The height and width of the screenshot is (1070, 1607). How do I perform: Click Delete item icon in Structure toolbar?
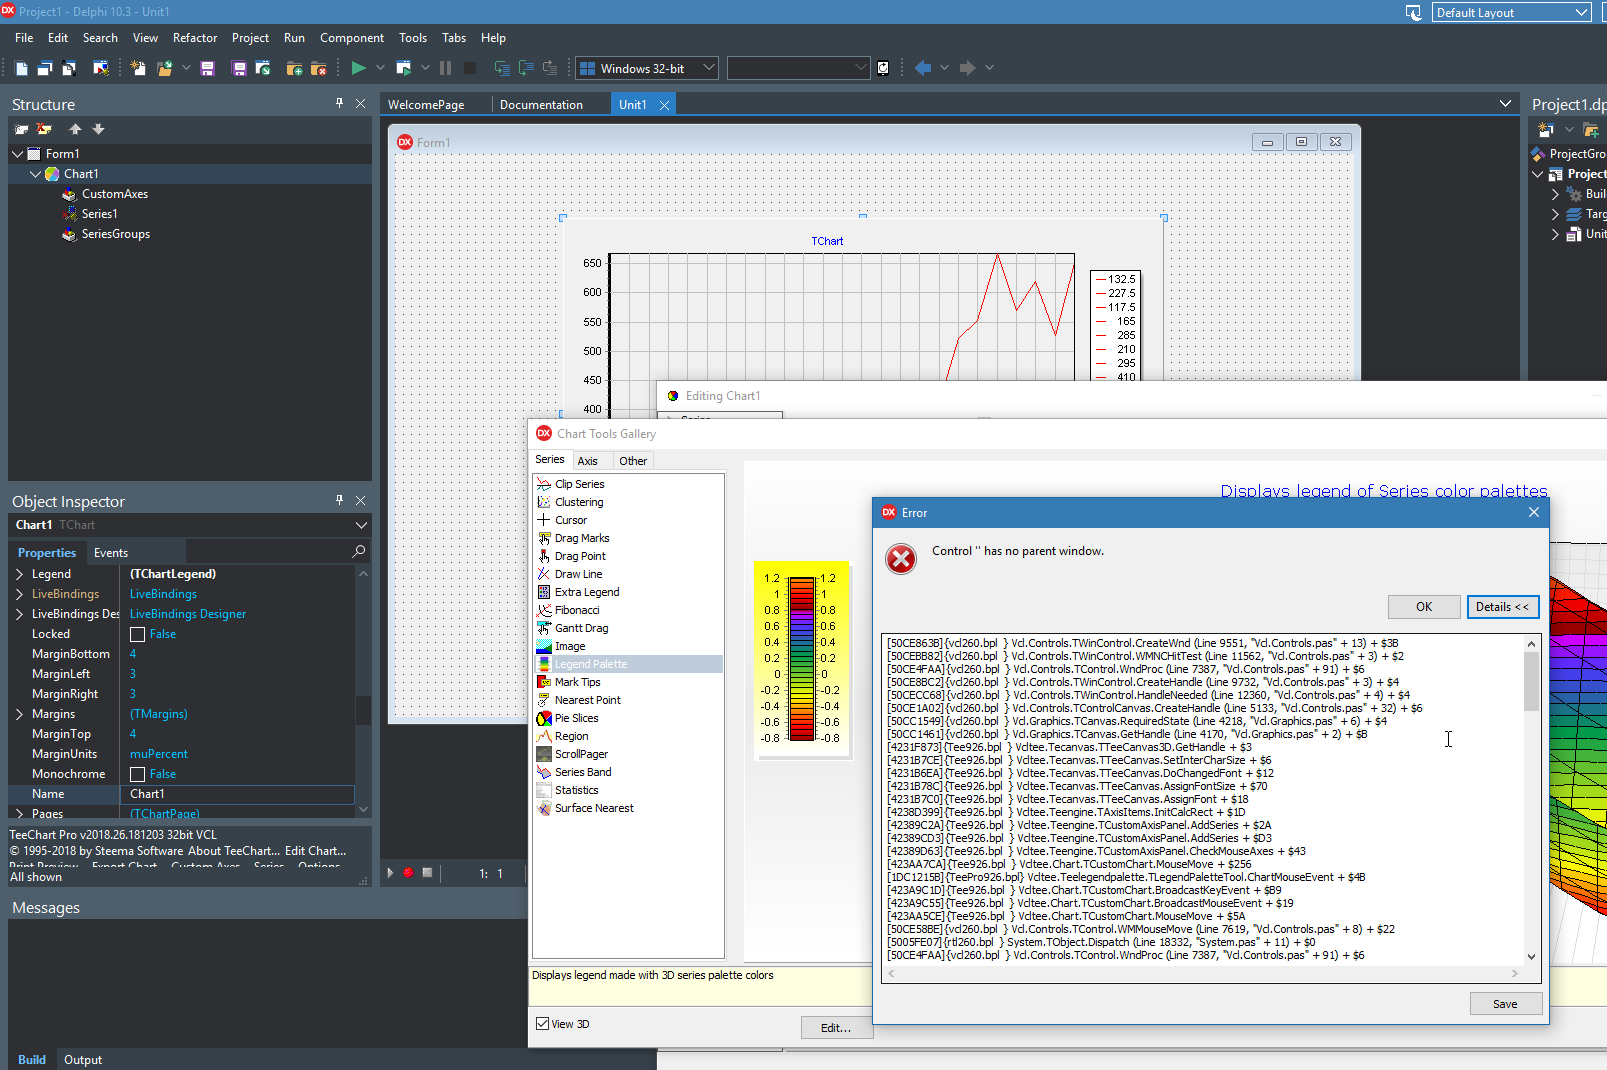coord(44,129)
